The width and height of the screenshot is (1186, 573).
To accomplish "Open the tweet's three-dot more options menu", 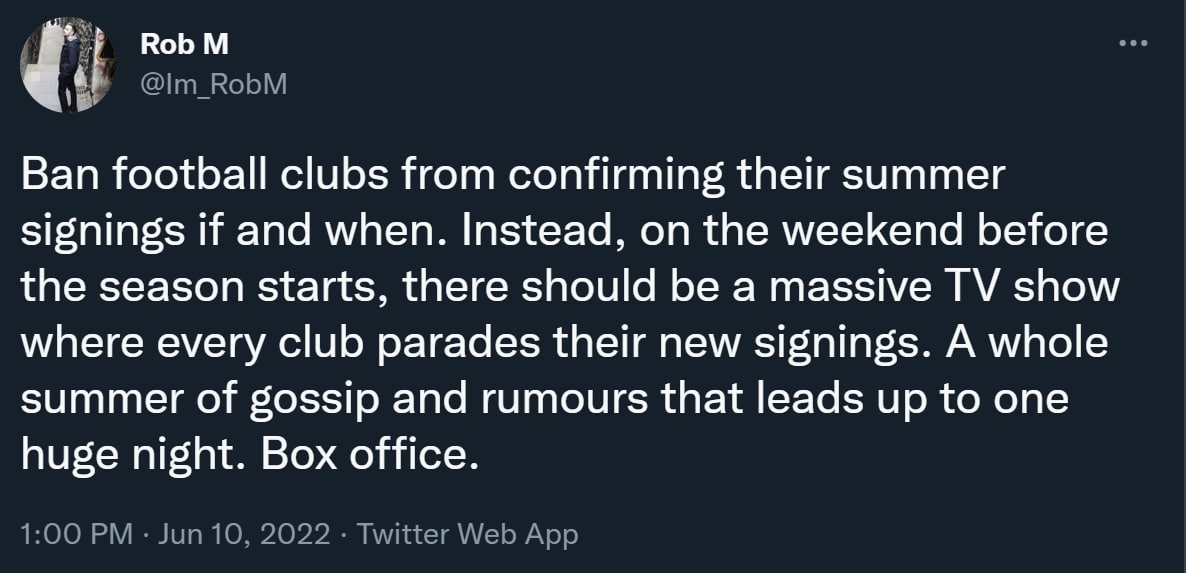I will (x=1131, y=44).
